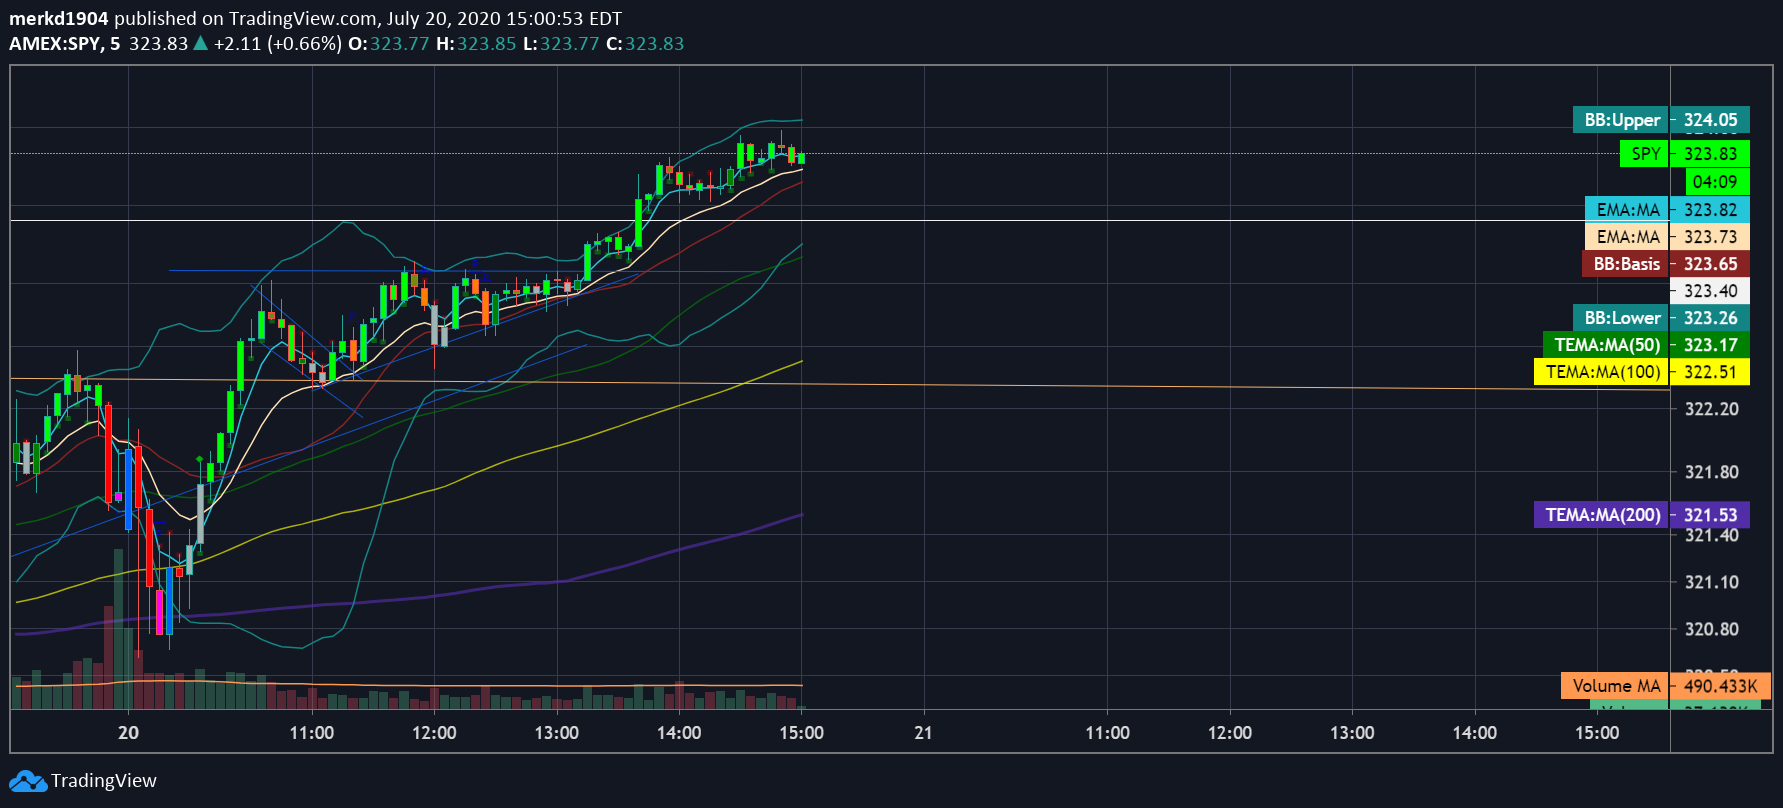This screenshot has height=808, width=1783.
Task: Select the EMA:MA 323.82 label
Action: click(x=1667, y=210)
